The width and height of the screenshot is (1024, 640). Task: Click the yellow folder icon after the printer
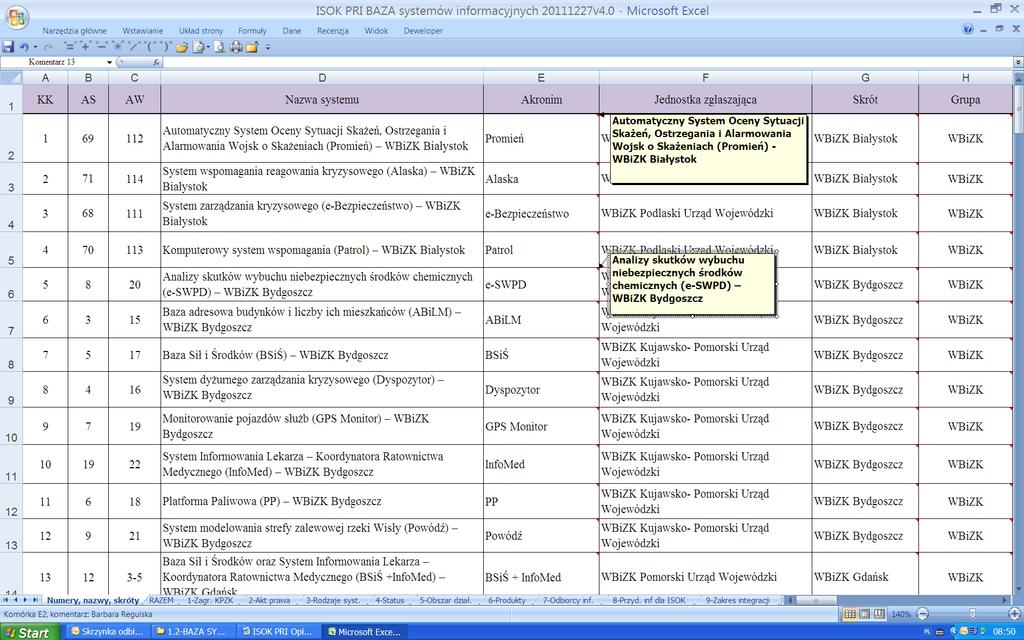[x=252, y=47]
